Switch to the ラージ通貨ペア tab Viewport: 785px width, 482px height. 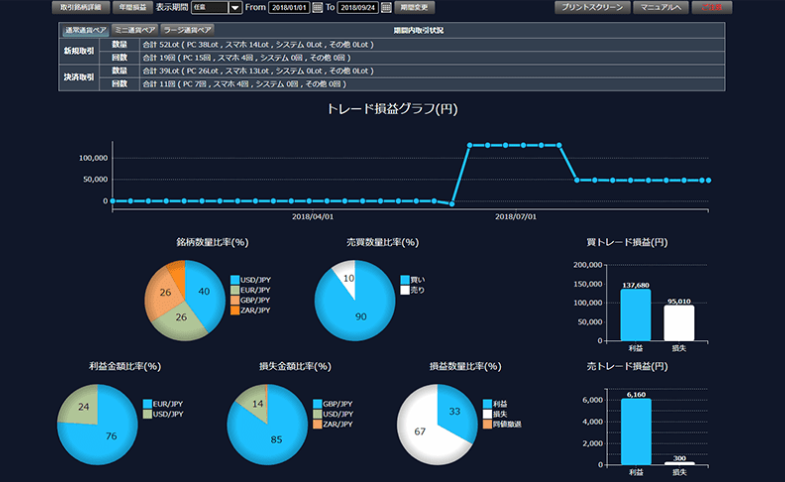[x=187, y=30]
